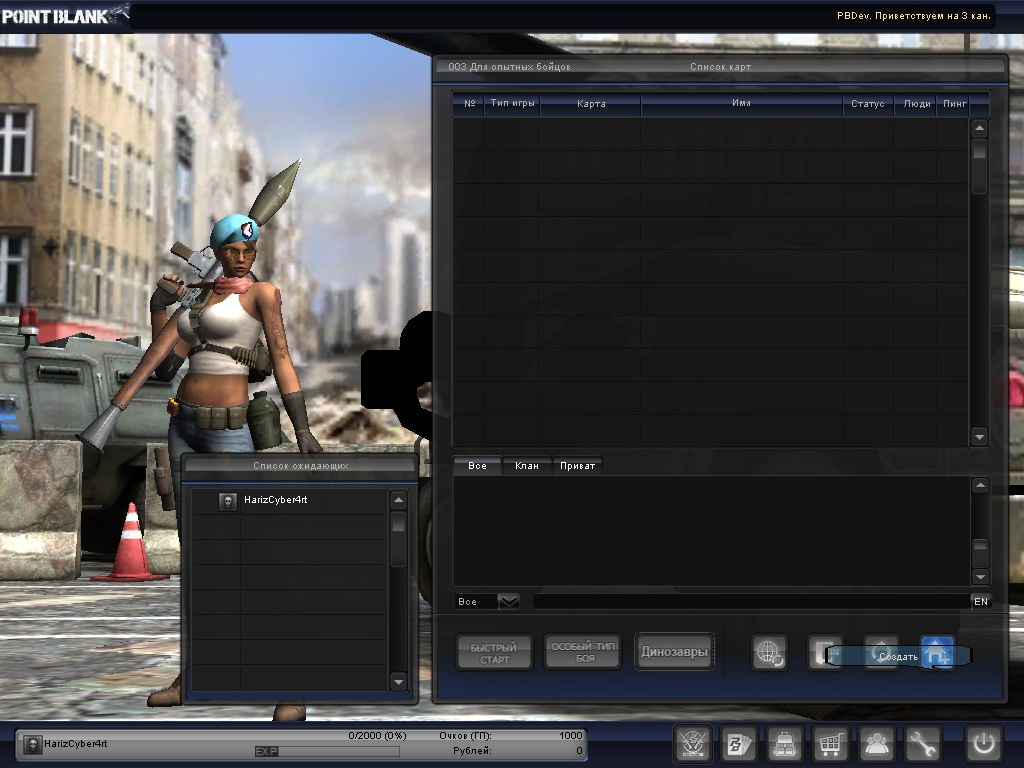The height and width of the screenshot is (768, 1024).
Task: Click chat window scrollbar down arrow
Action: 980,577
